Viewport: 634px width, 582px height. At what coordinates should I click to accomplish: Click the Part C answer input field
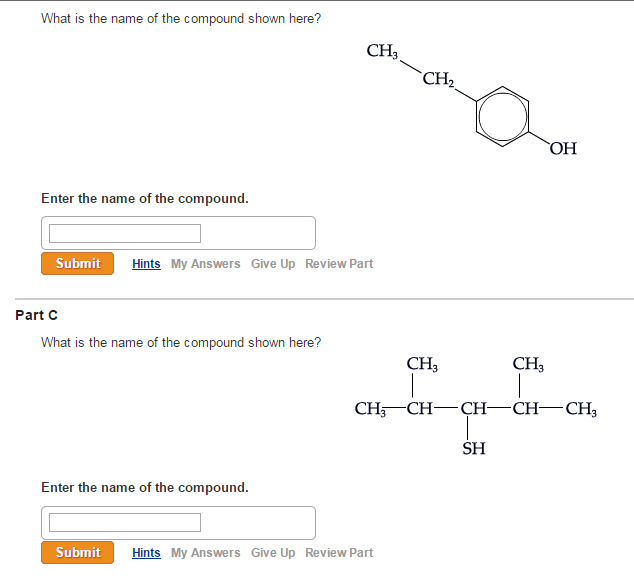click(126, 522)
